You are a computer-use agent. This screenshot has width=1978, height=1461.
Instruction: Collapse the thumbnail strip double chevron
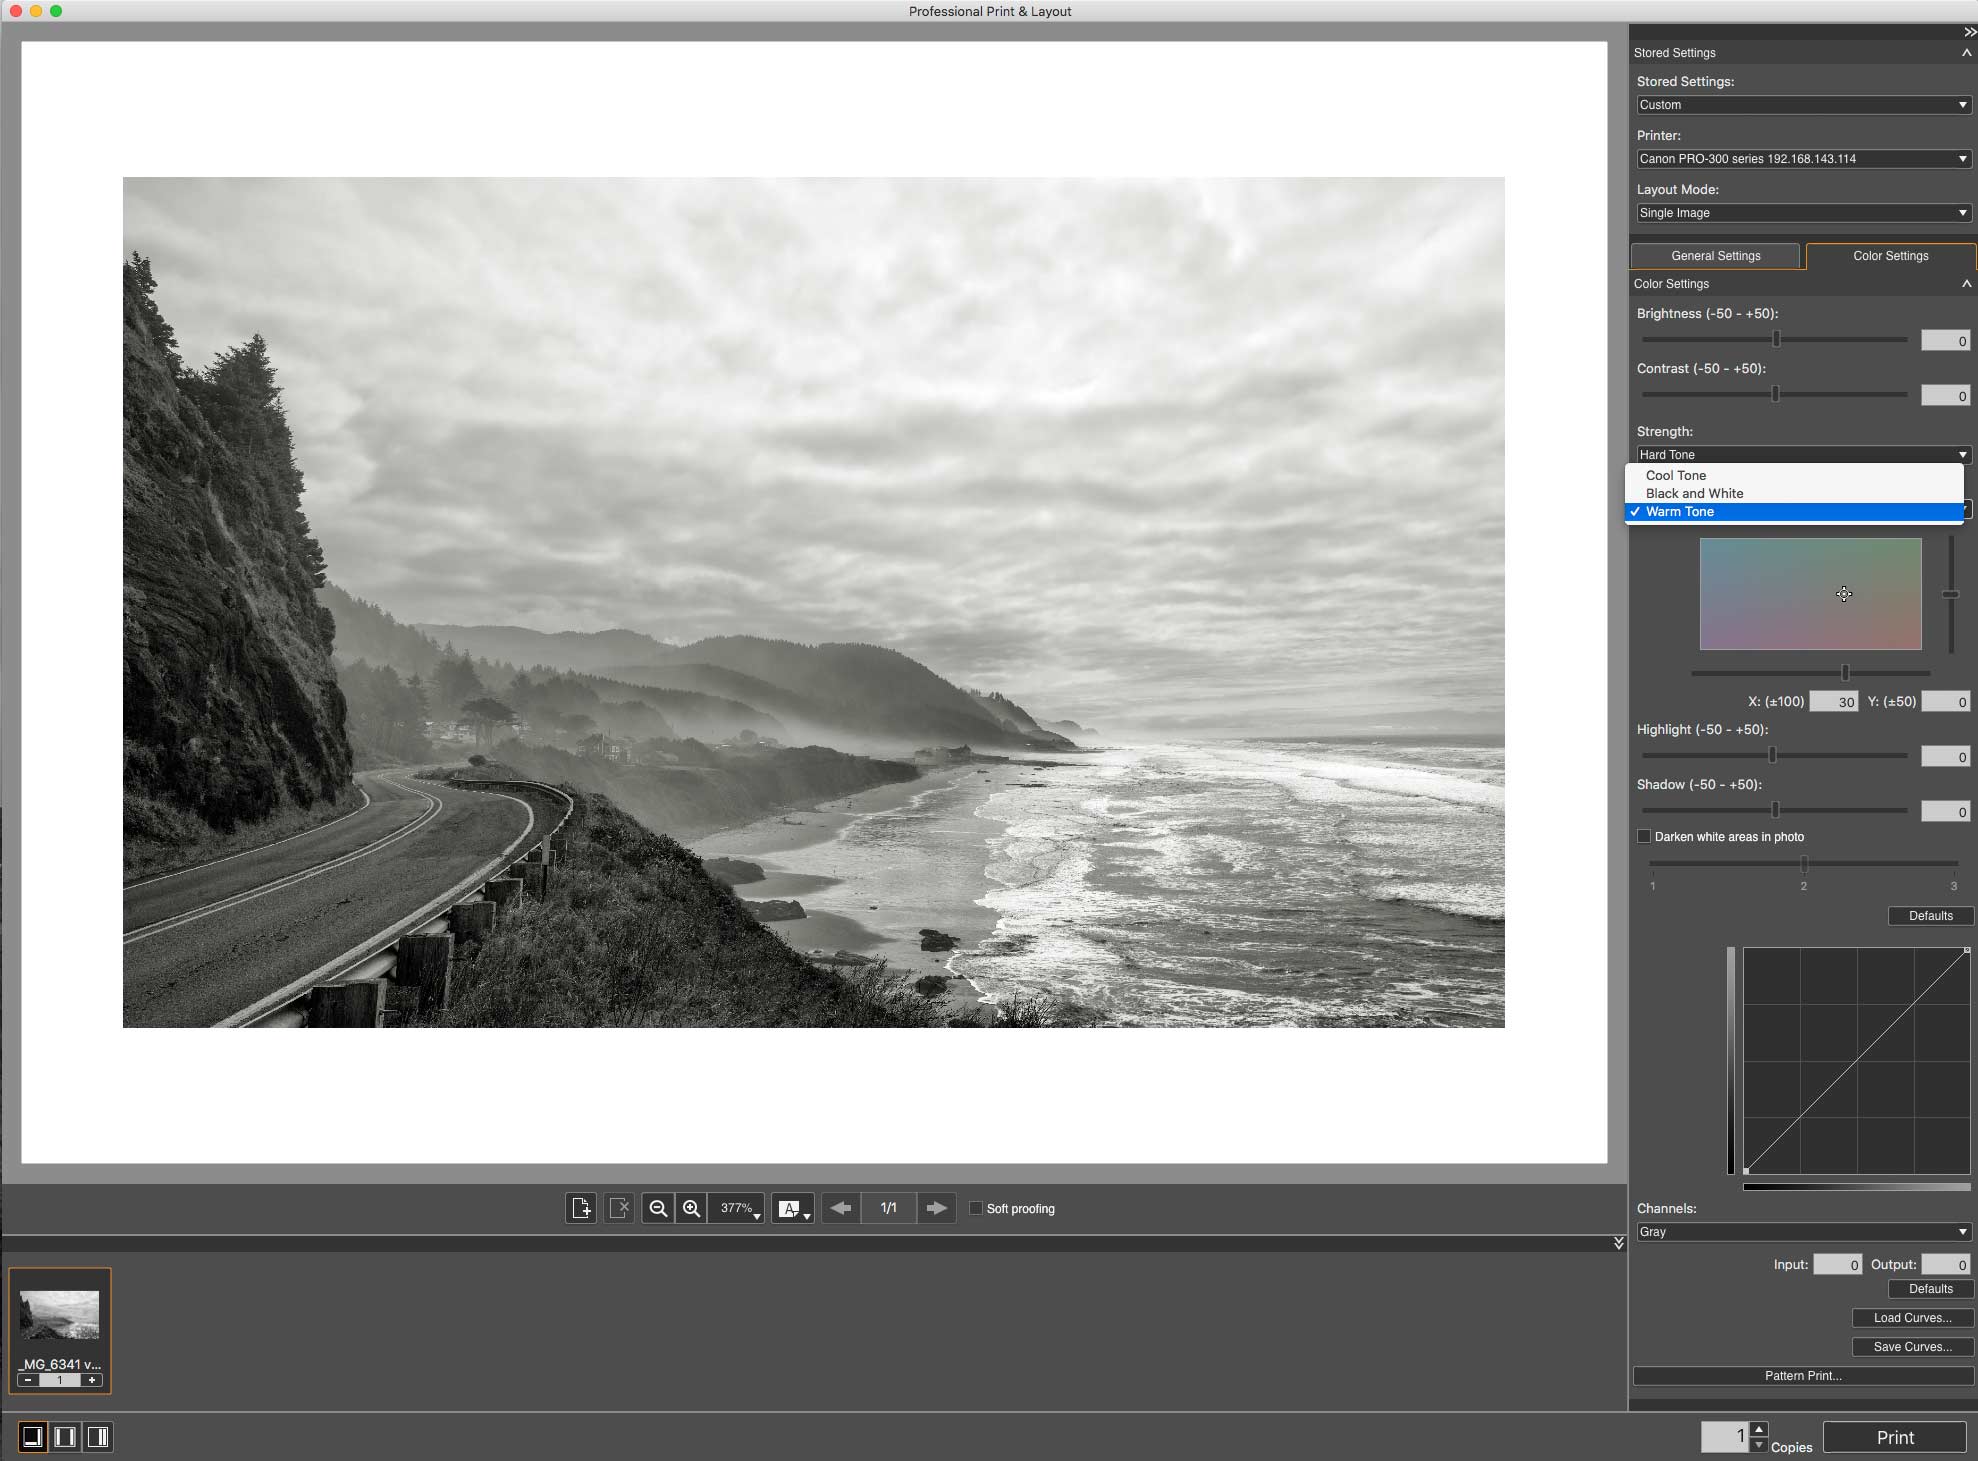pyautogui.click(x=1619, y=1243)
